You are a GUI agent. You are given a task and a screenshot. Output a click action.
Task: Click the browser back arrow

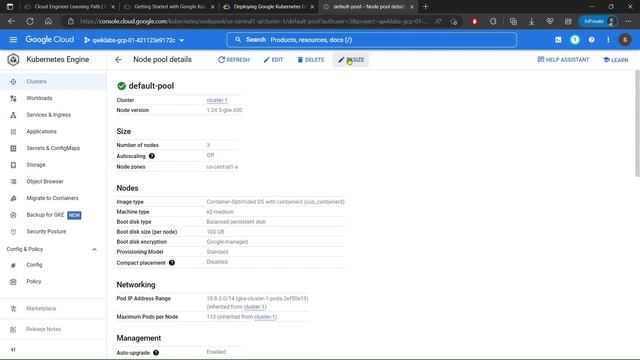[x=11, y=21]
